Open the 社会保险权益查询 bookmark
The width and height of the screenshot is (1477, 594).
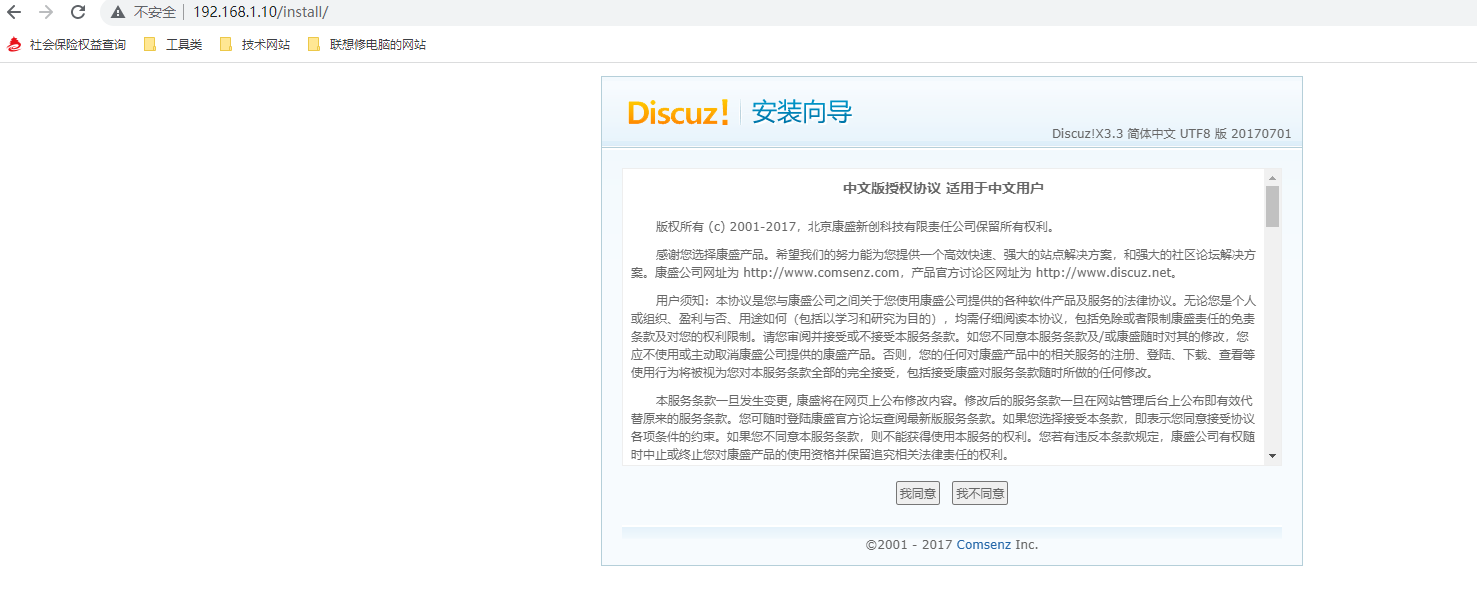point(67,45)
